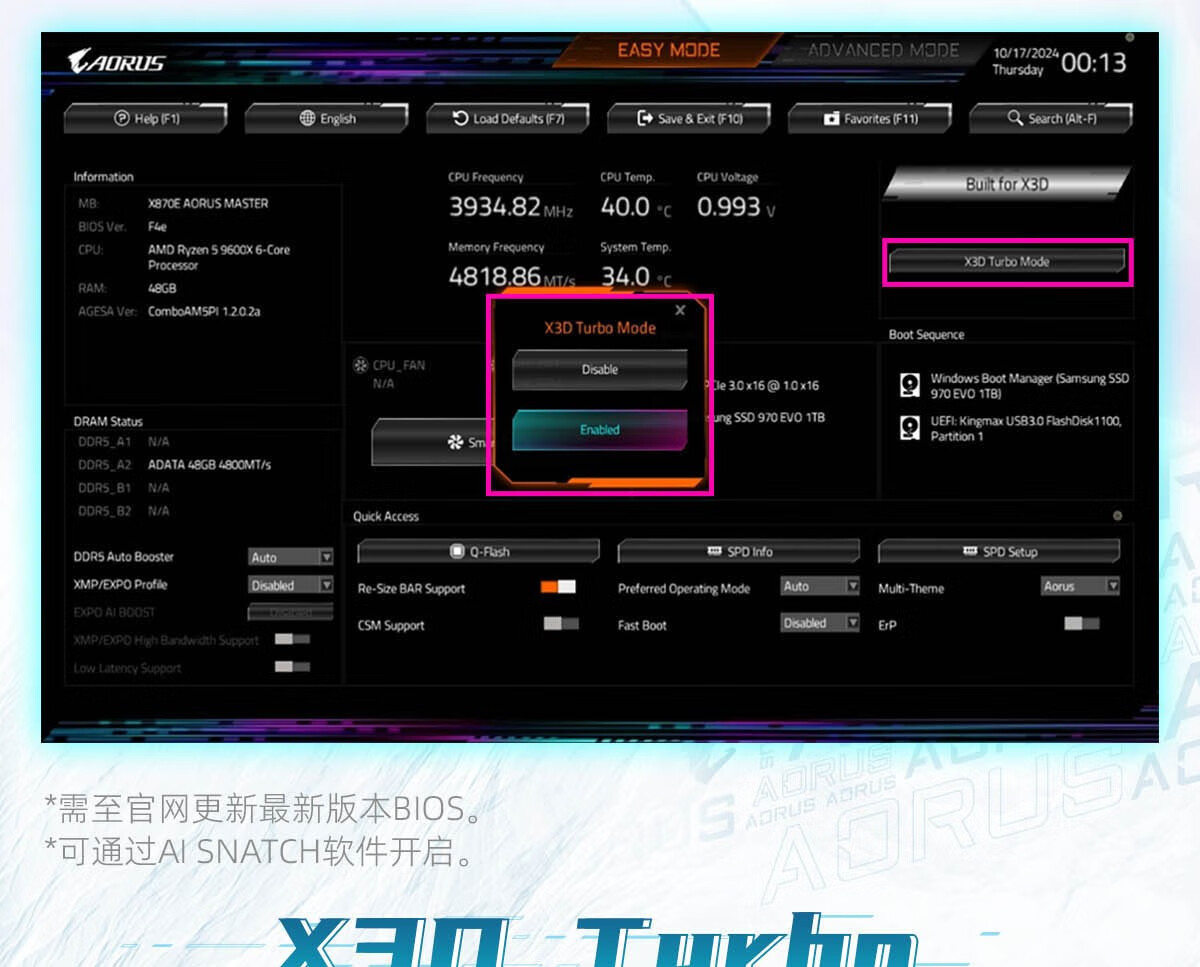The width and height of the screenshot is (1200, 967).
Task: Toggle CSM Support switch
Action: [x=561, y=624]
